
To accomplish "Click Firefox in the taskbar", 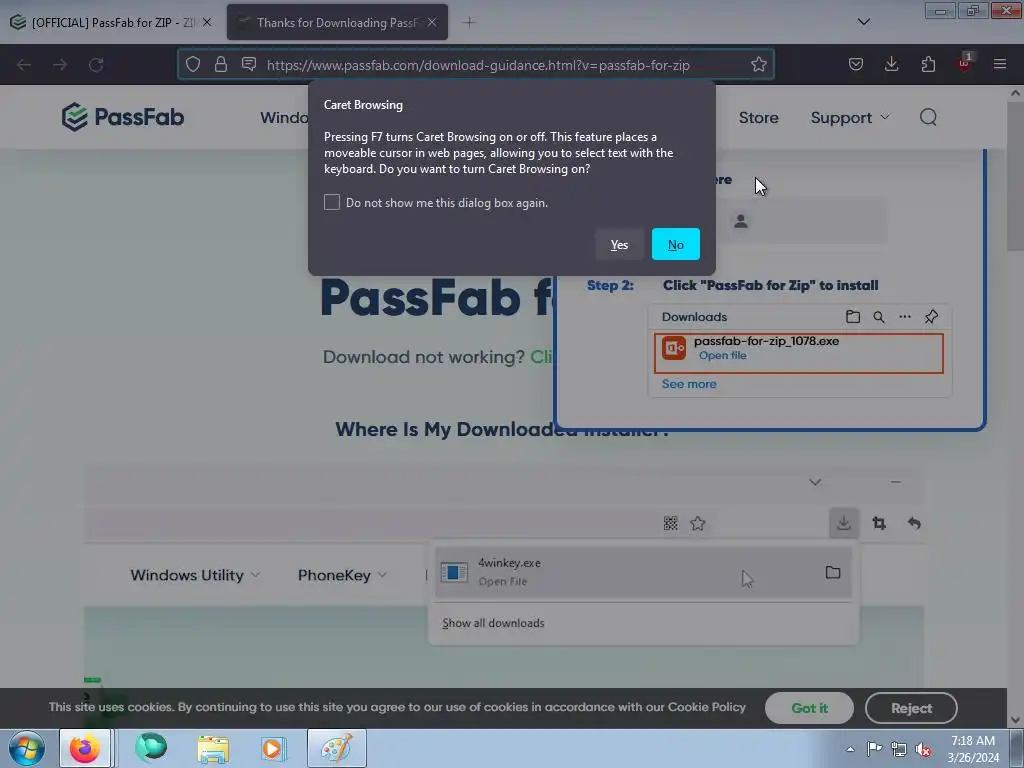I will pos(85,748).
